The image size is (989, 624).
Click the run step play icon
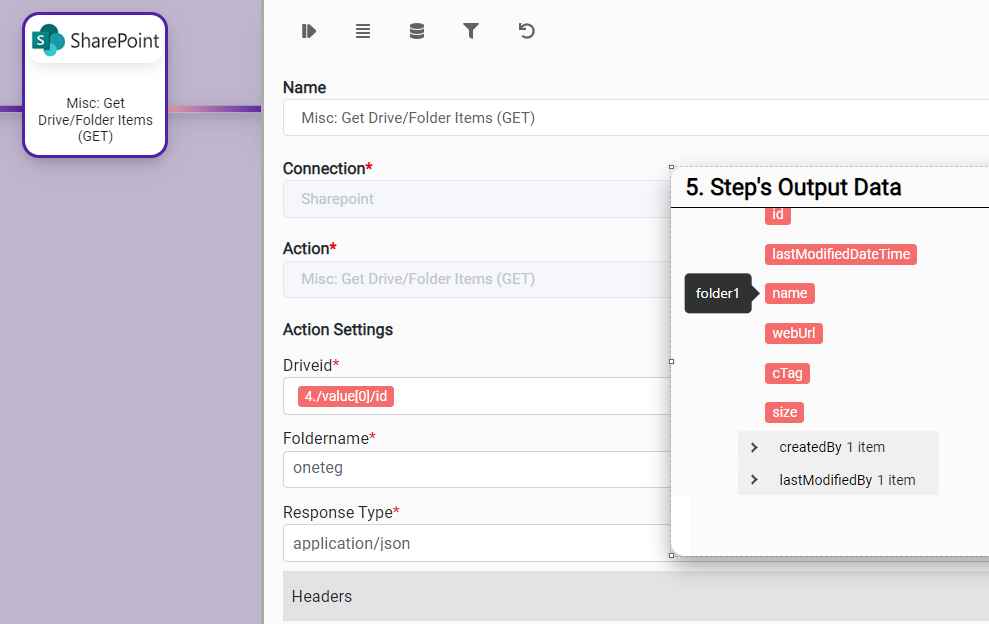click(309, 31)
